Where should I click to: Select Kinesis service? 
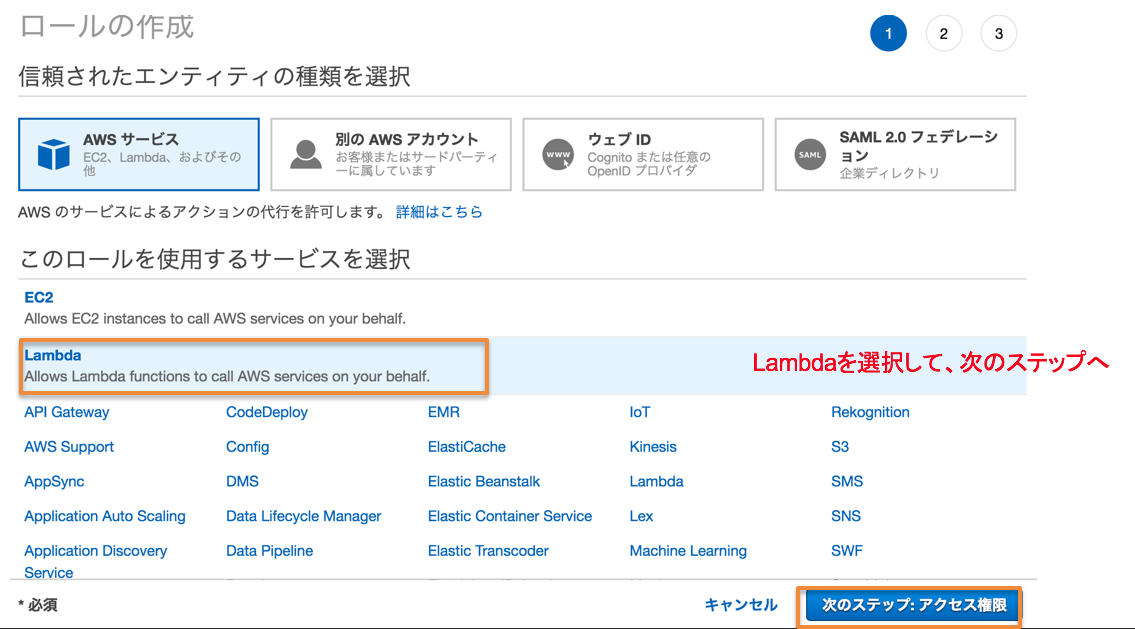tap(653, 447)
